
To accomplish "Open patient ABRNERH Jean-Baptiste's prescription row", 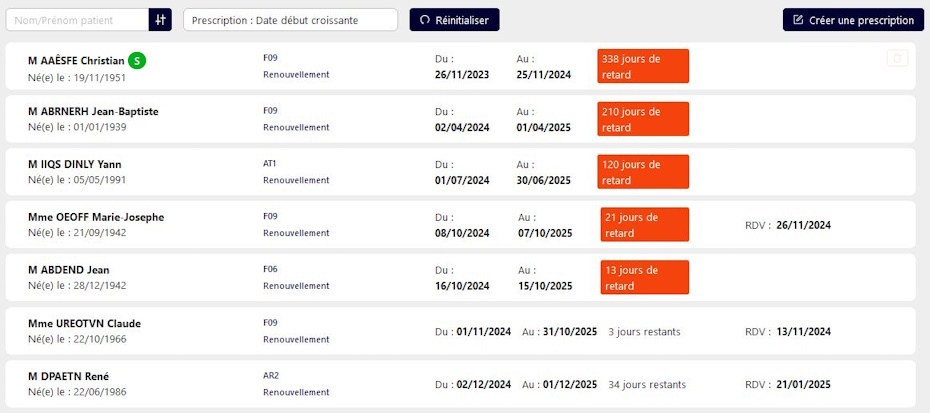I will point(460,119).
